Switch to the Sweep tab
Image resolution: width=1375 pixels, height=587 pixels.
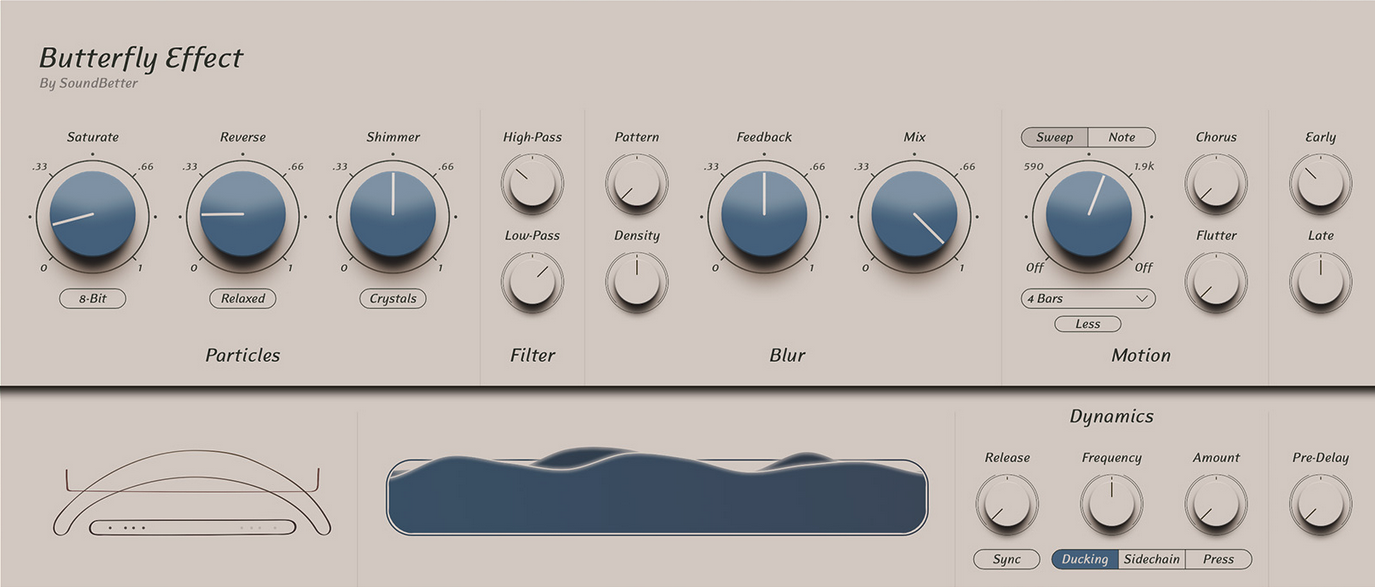tap(1054, 137)
